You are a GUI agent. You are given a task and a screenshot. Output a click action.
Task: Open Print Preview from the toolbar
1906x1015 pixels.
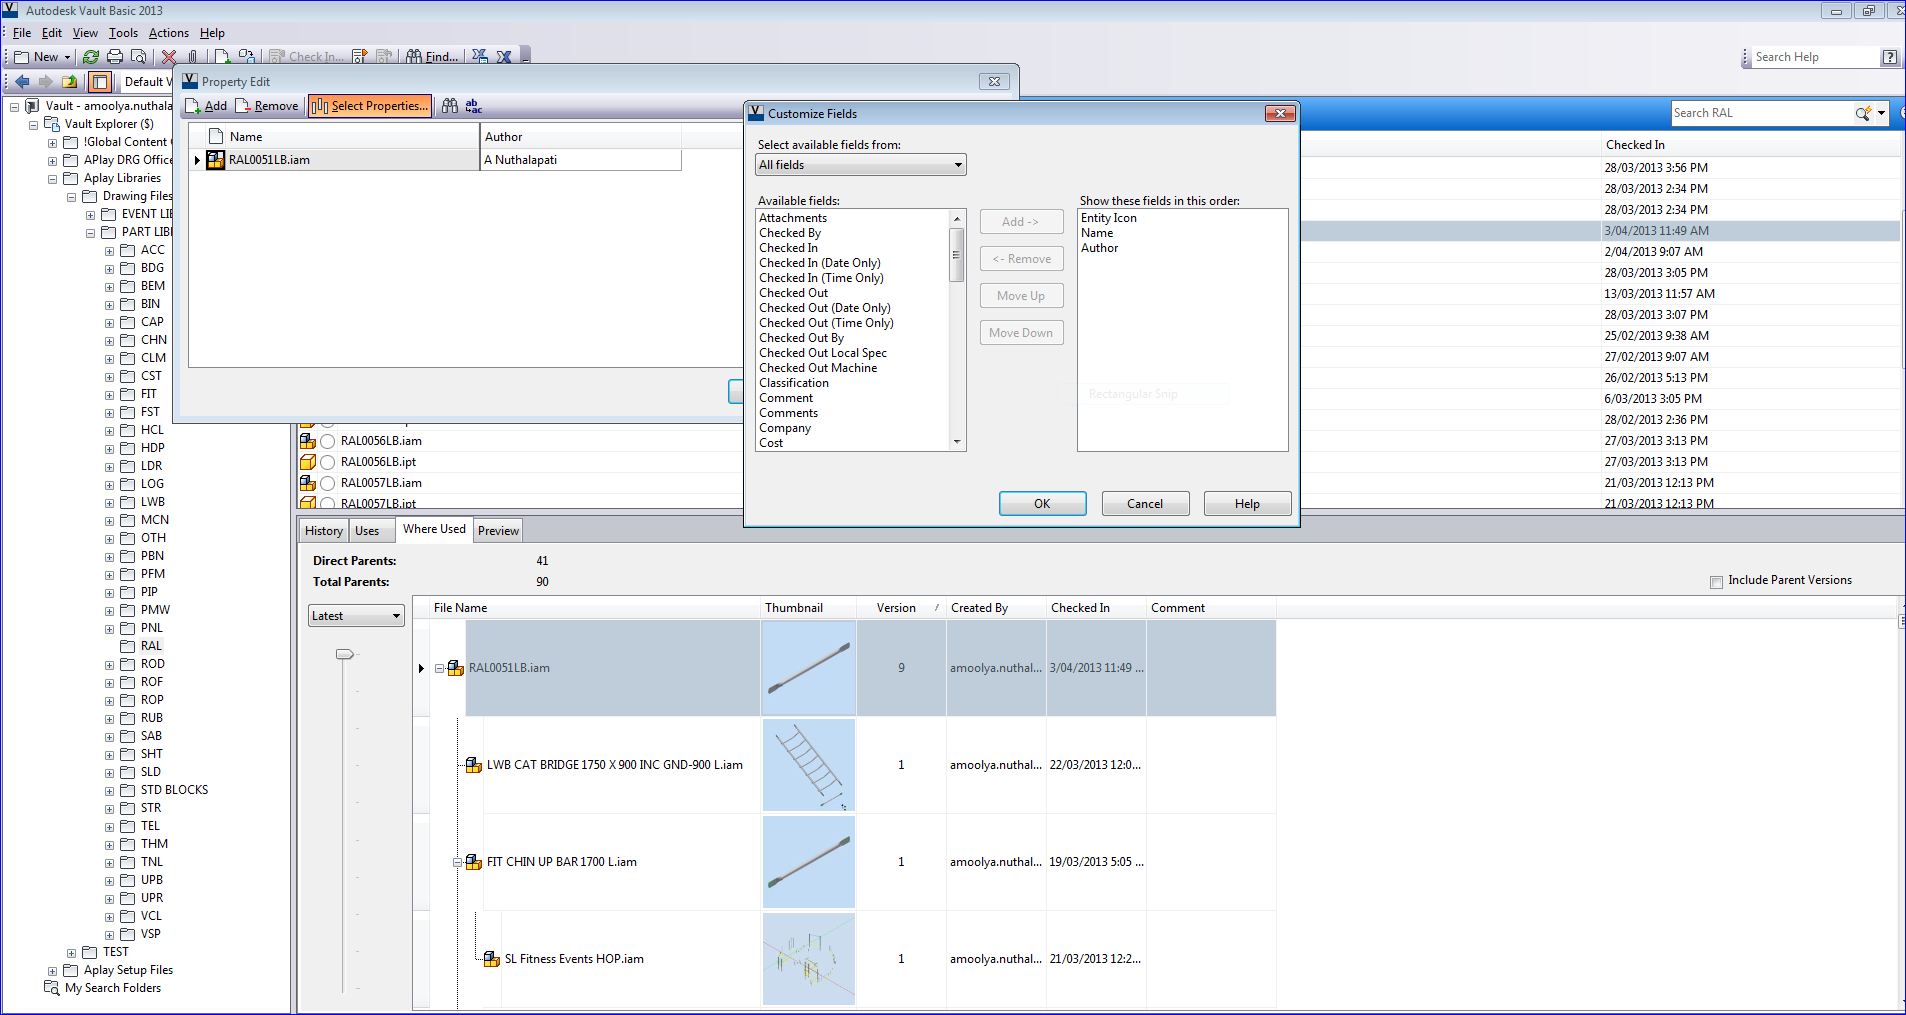tap(138, 57)
